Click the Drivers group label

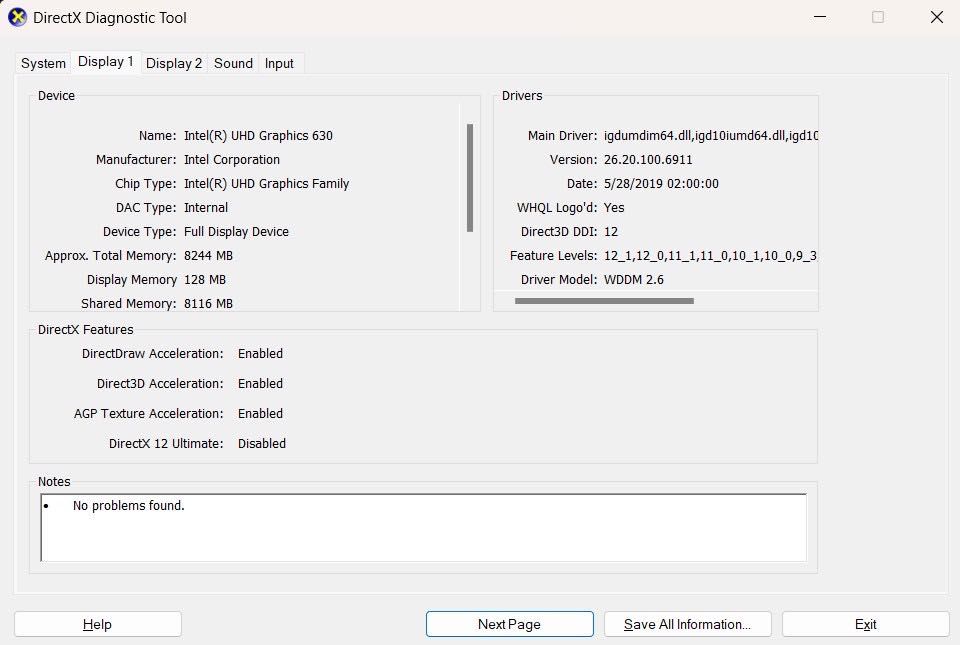click(522, 95)
